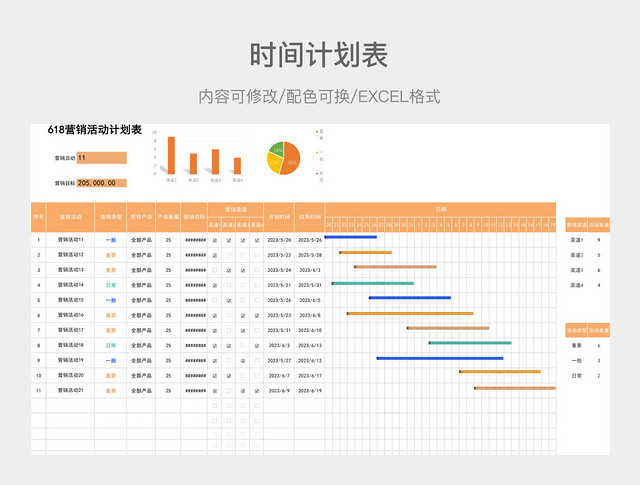
Task: Tick the 渠道2 checkbox for 营销活动12
Action: (x=229, y=255)
